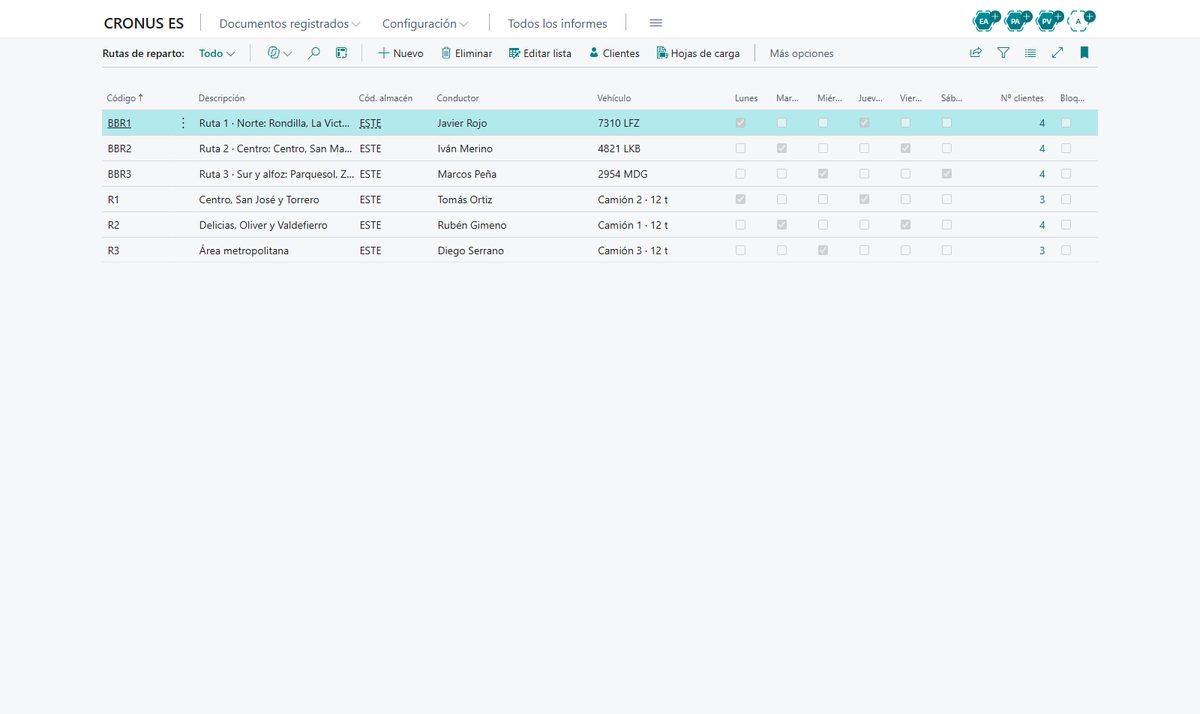1200x714 pixels.
Task: Click the A hexagon badge
Action: click(x=1079, y=20)
